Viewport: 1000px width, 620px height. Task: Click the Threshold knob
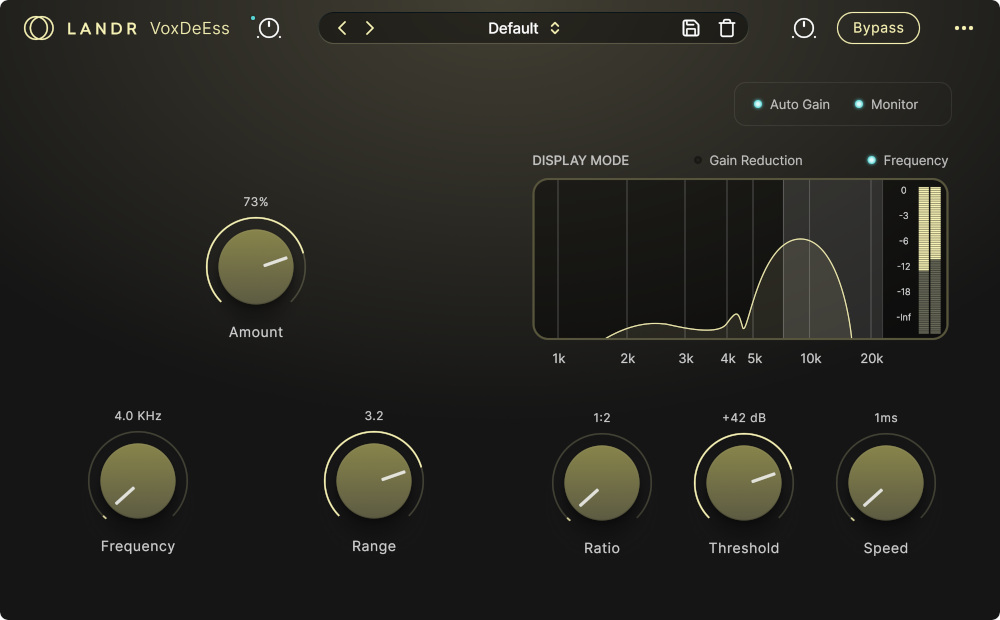click(x=743, y=482)
